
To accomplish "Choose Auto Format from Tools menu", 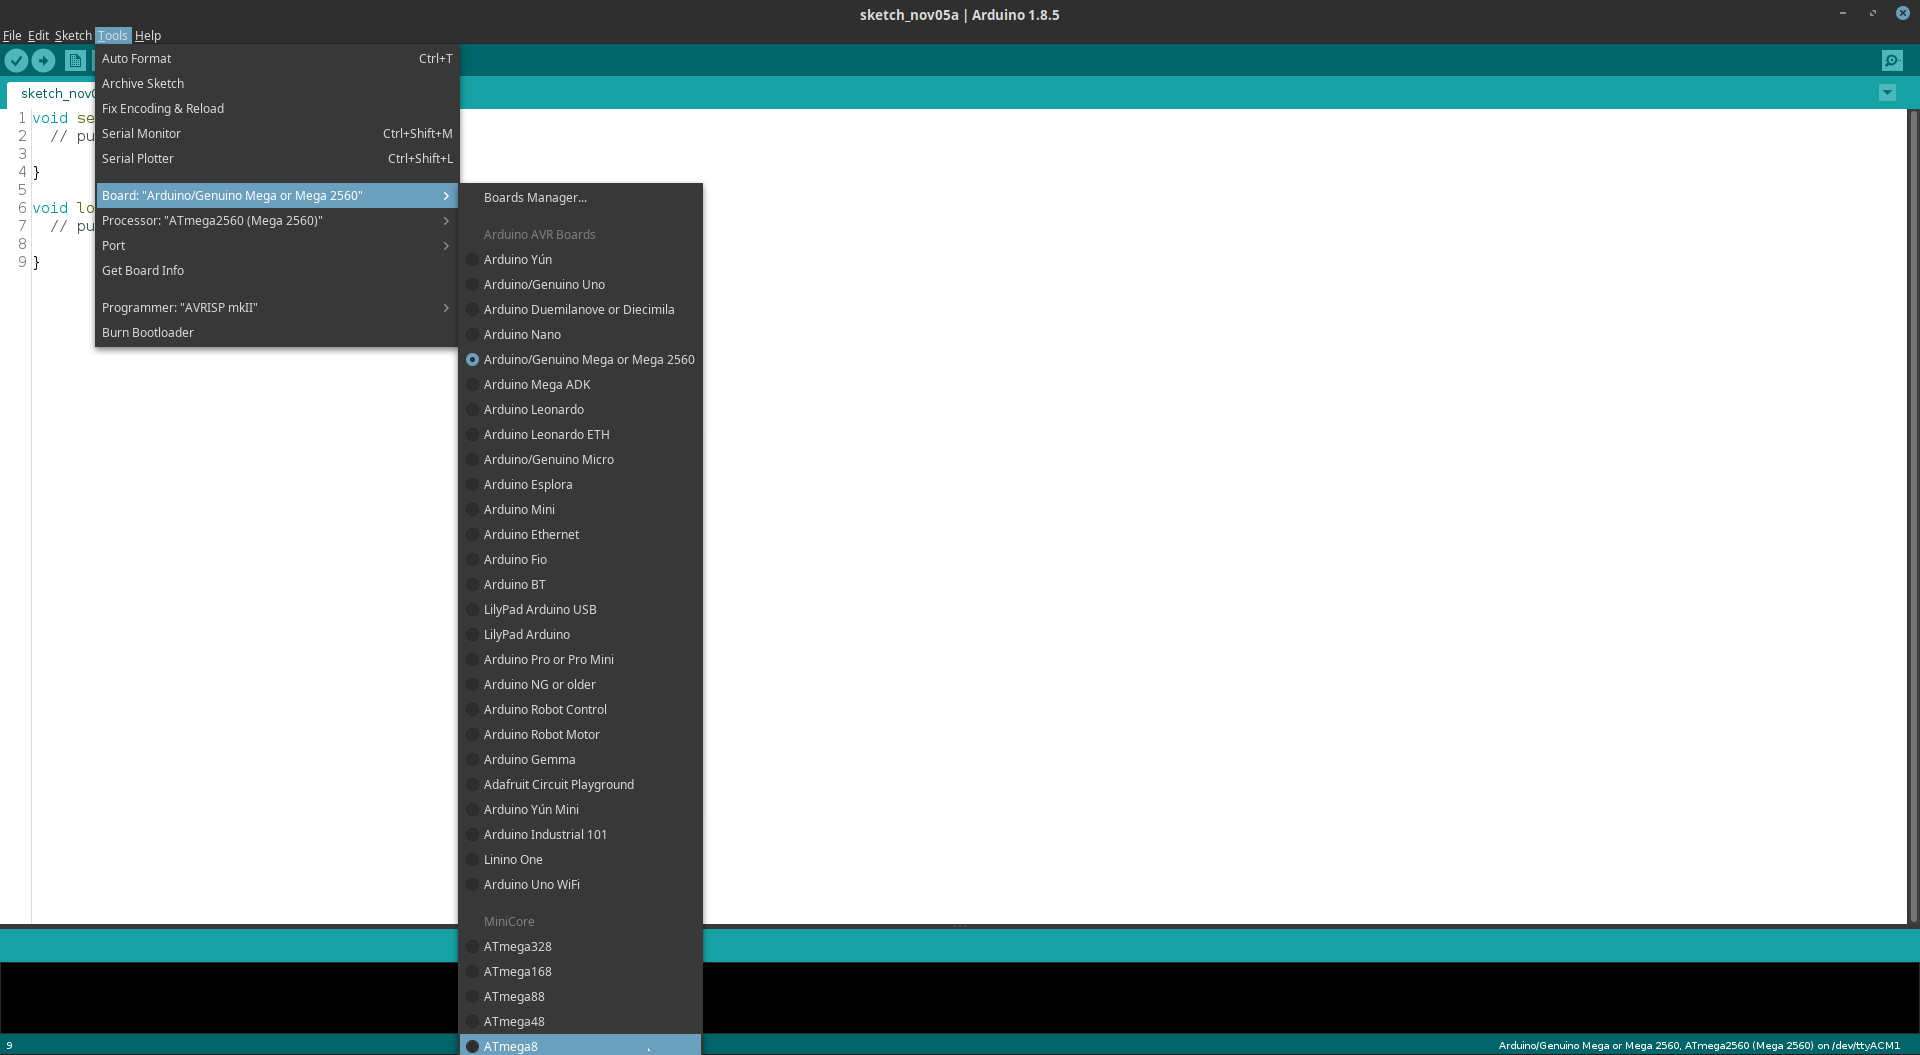I will (277, 59).
